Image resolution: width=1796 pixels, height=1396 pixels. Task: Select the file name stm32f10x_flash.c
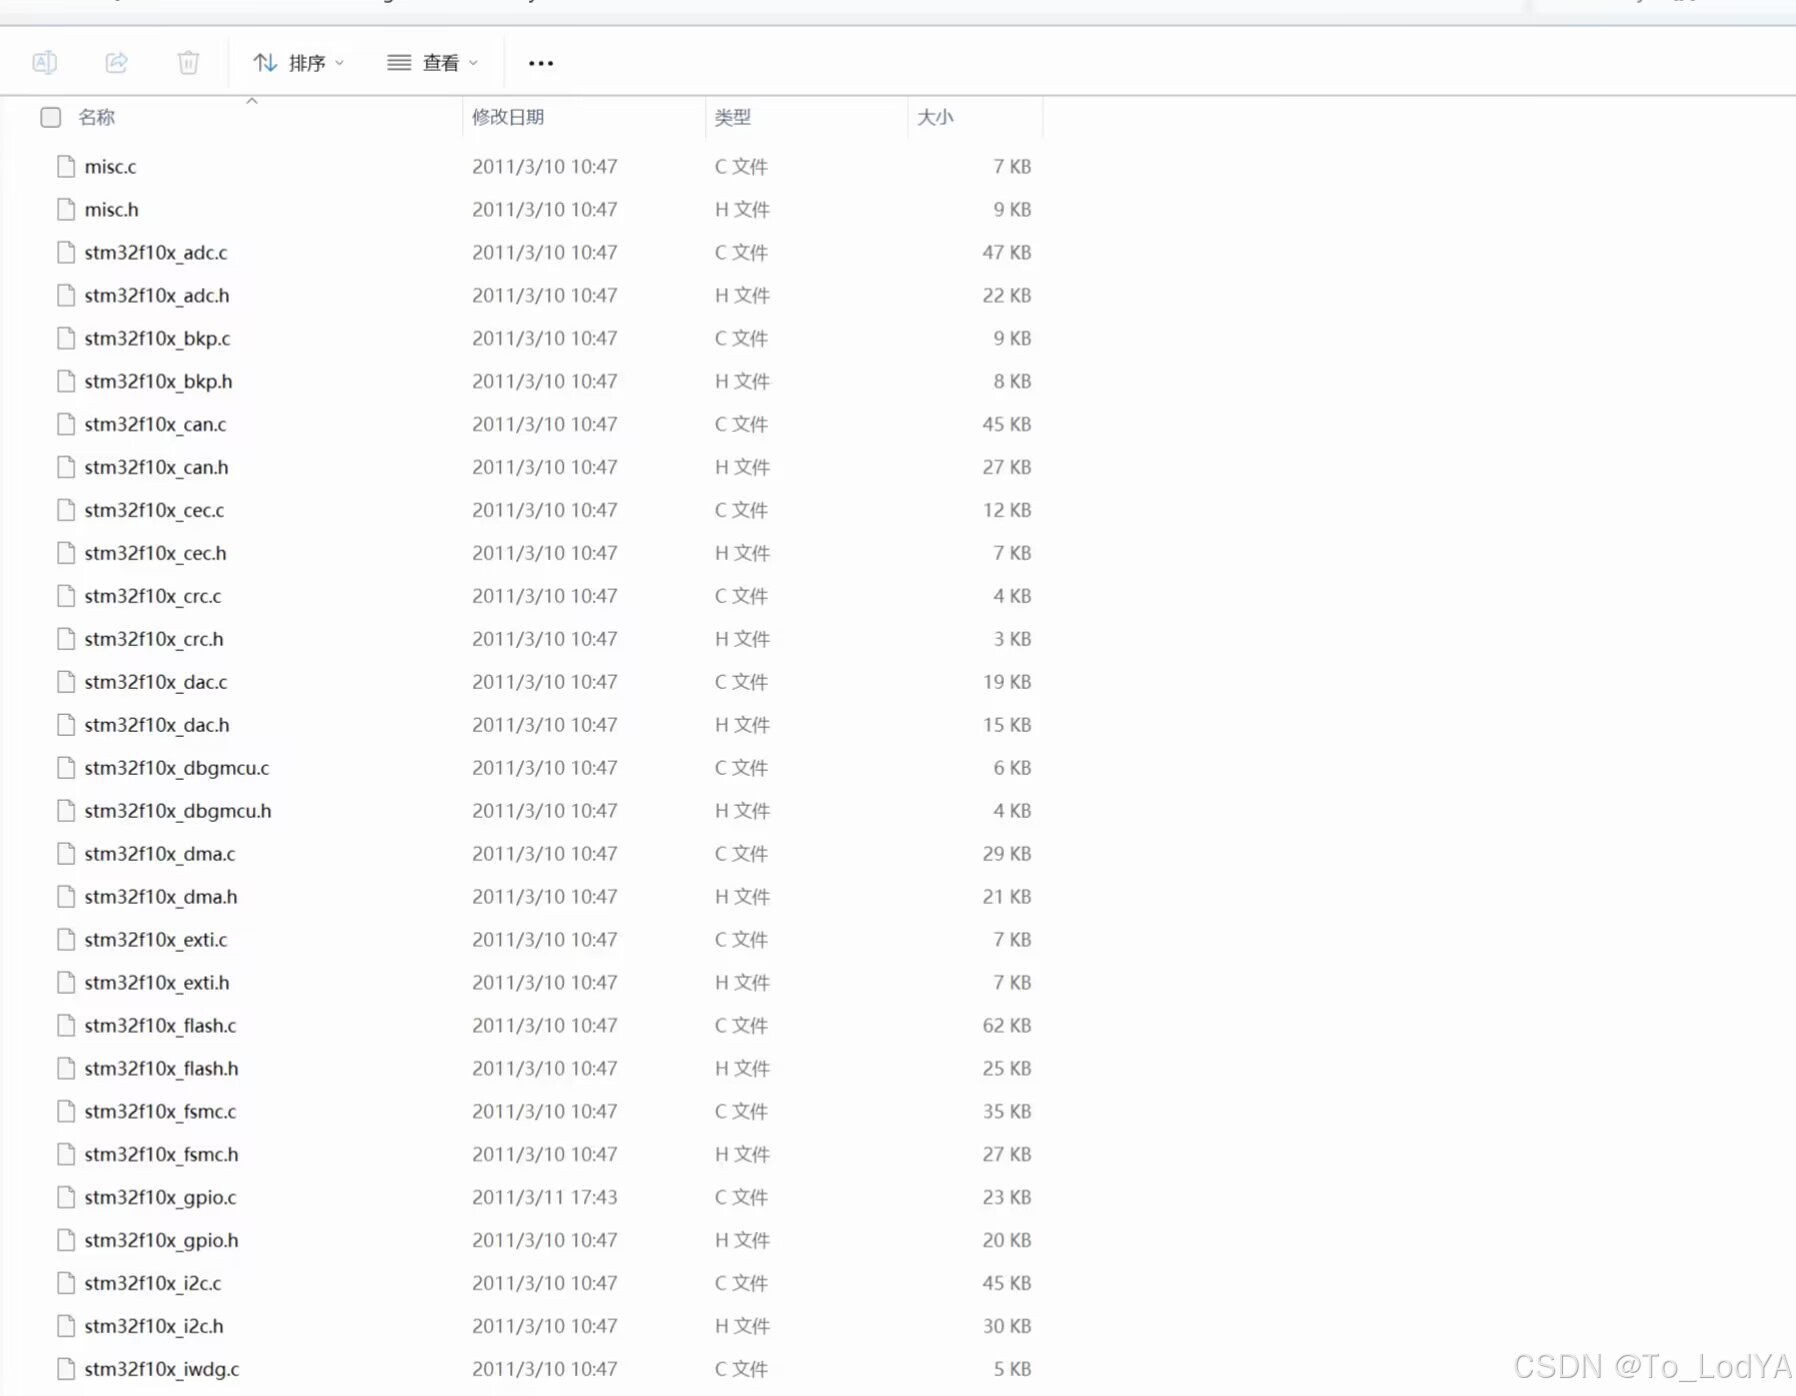[160, 1026]
